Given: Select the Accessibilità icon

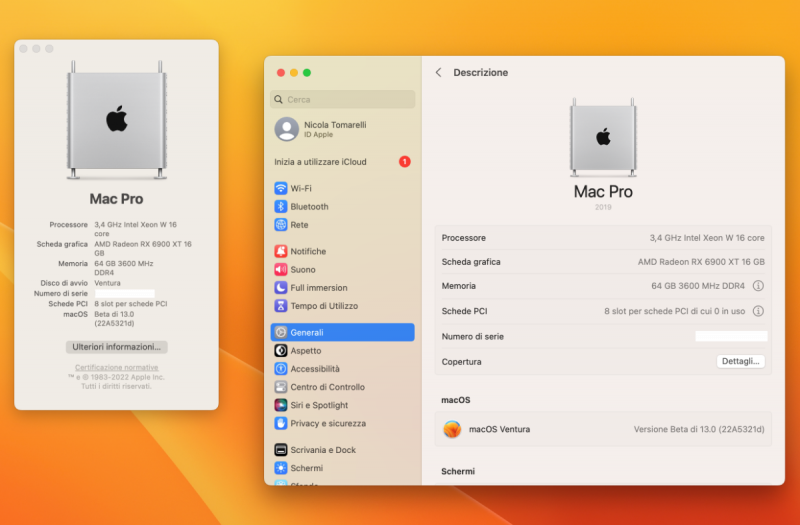Looking at the screenshot, I should pyautogui.click(x=281, y=369).
